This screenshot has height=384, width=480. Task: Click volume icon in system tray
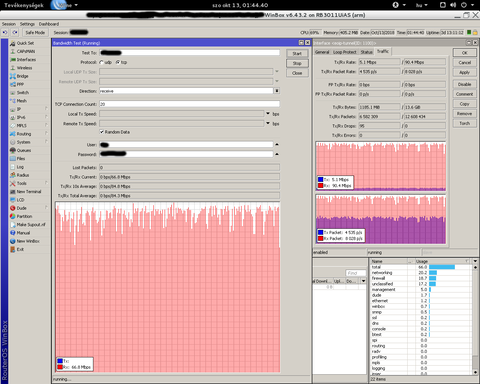(x=452, y=5)
